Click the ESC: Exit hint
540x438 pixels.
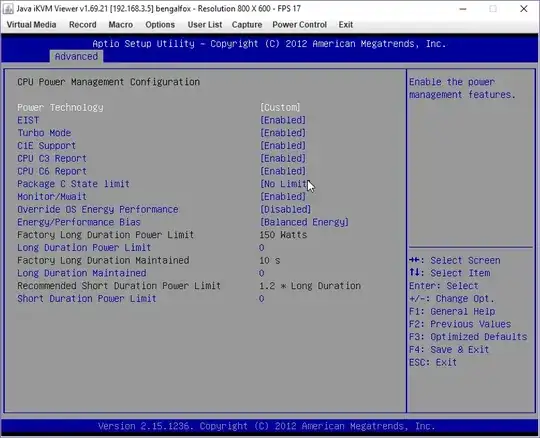(433, 362)
